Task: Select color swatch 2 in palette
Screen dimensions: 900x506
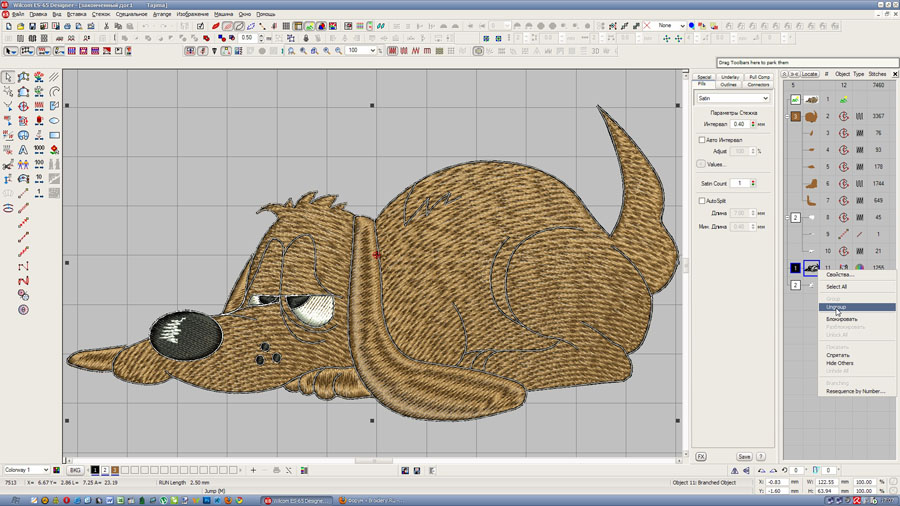Action: coord(105,470)
